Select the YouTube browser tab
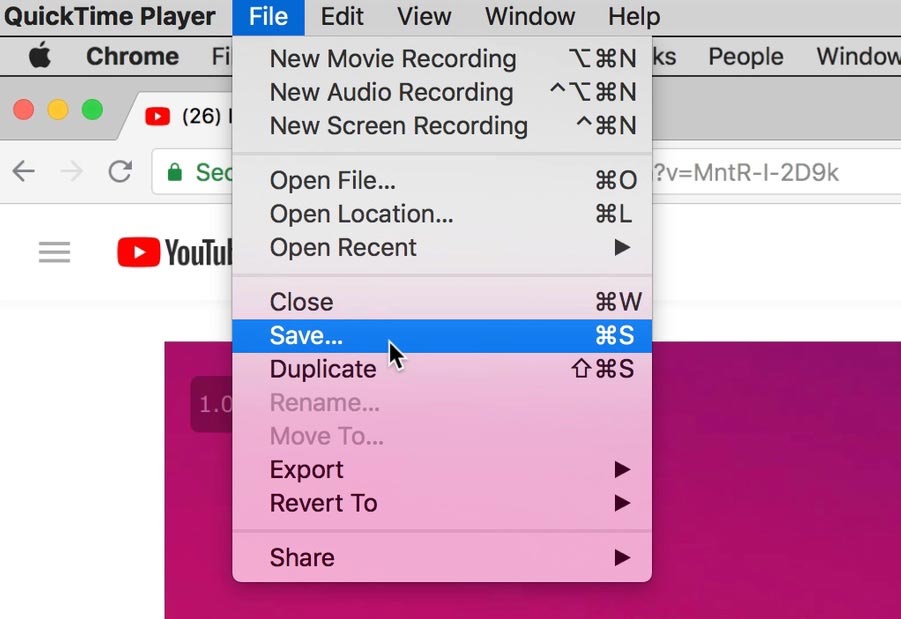The height and width of the screenshot is (619, 901). tap(184, 117)
